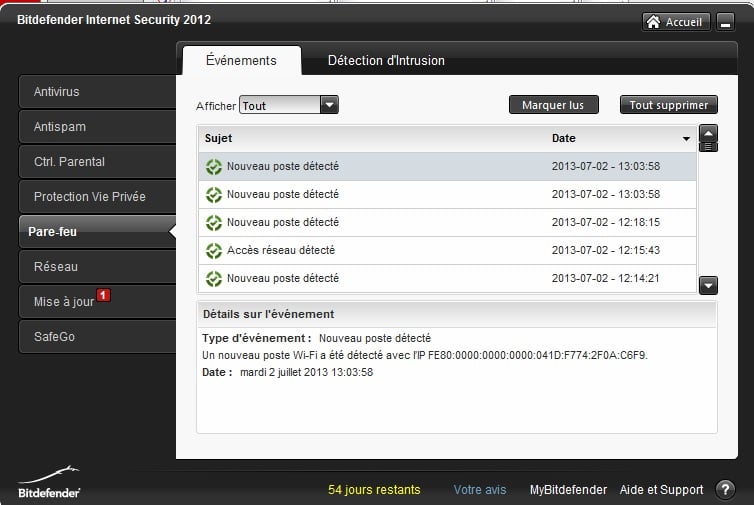
Task: Click the mardi 2 juillet 2013 date text
Action: click(x=306, y=372)
